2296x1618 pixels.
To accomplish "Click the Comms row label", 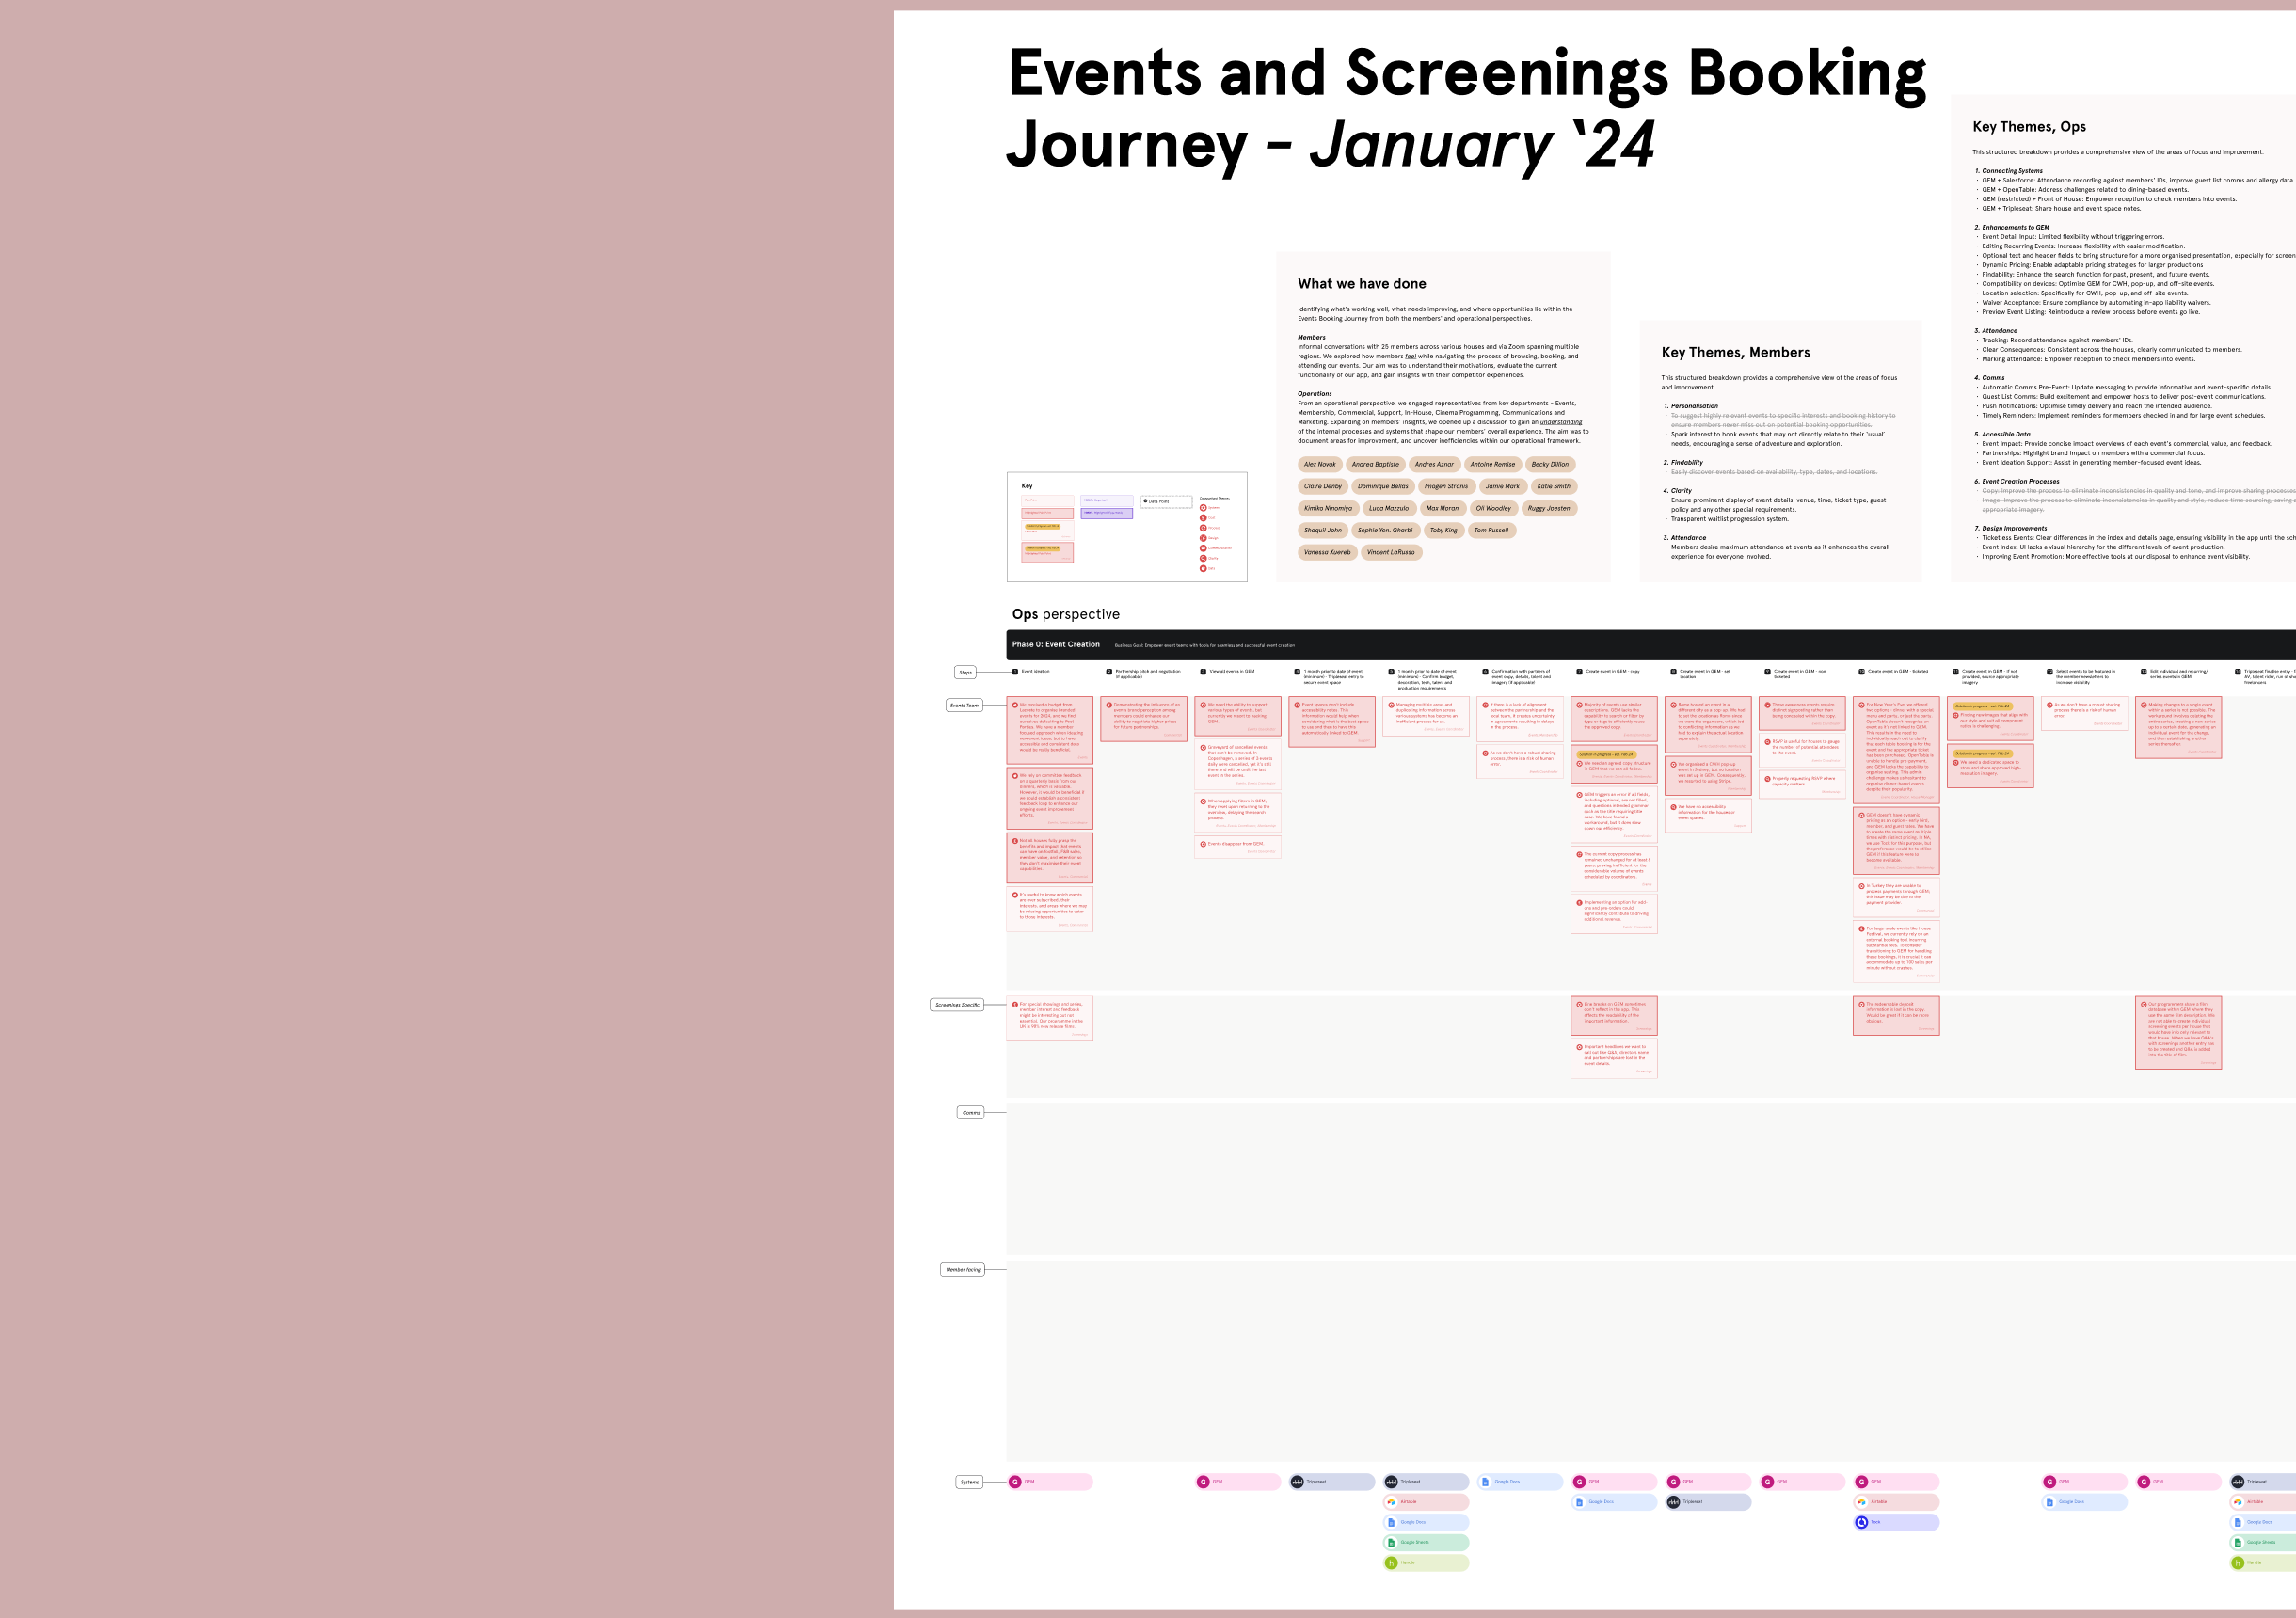I will click(971, 1112).
